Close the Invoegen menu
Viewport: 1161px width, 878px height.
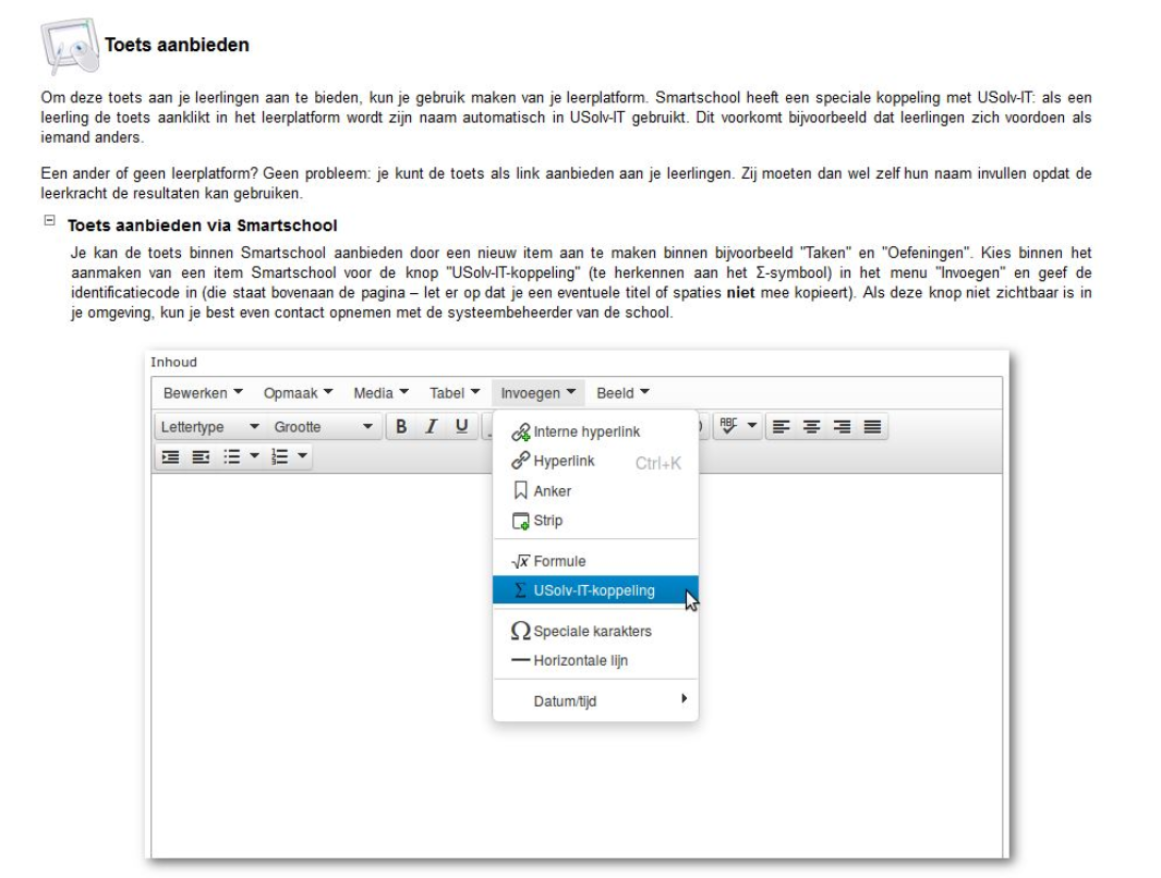coord(538,393)
